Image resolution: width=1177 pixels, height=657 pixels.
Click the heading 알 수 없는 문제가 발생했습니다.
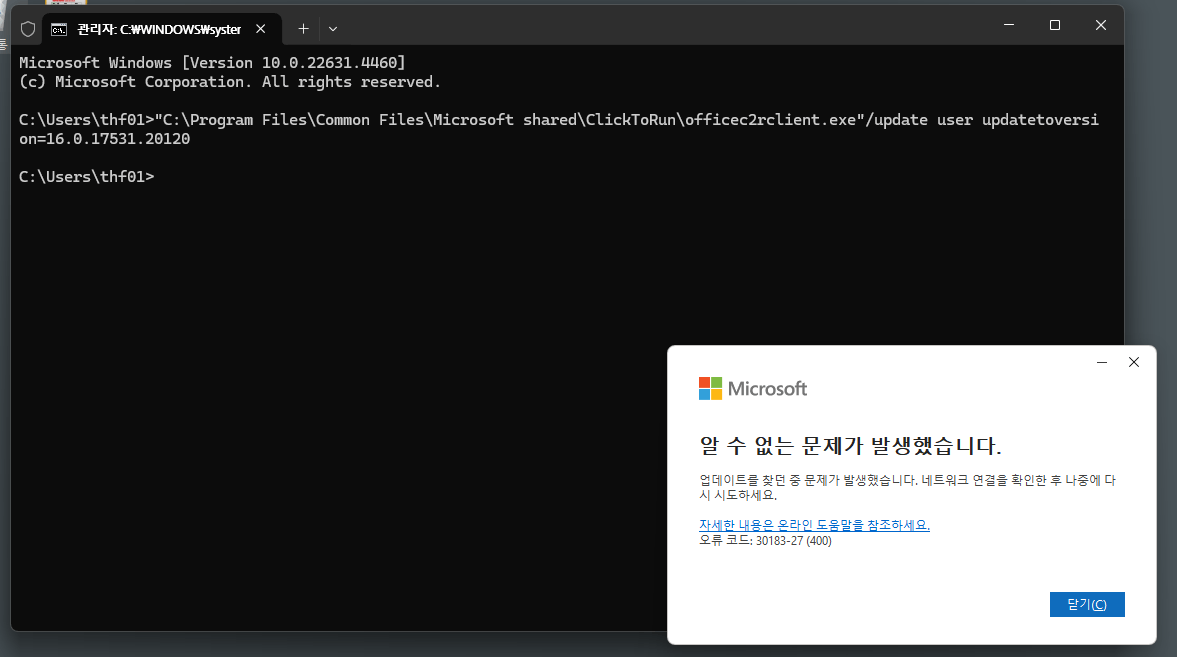(850, 445)
